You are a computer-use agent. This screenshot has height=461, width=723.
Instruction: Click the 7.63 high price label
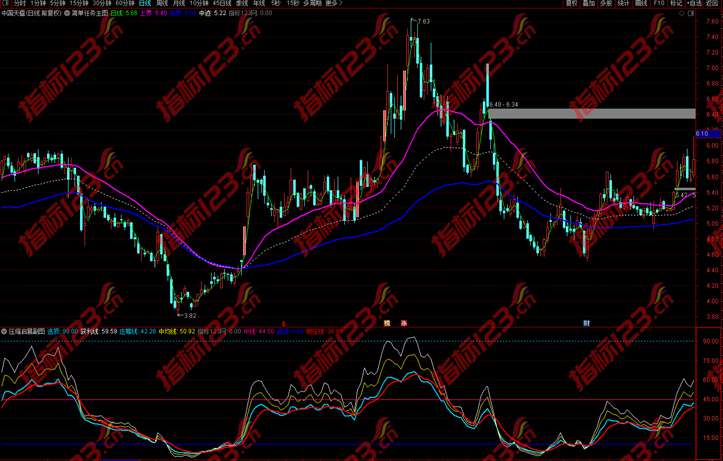(424, 21)
